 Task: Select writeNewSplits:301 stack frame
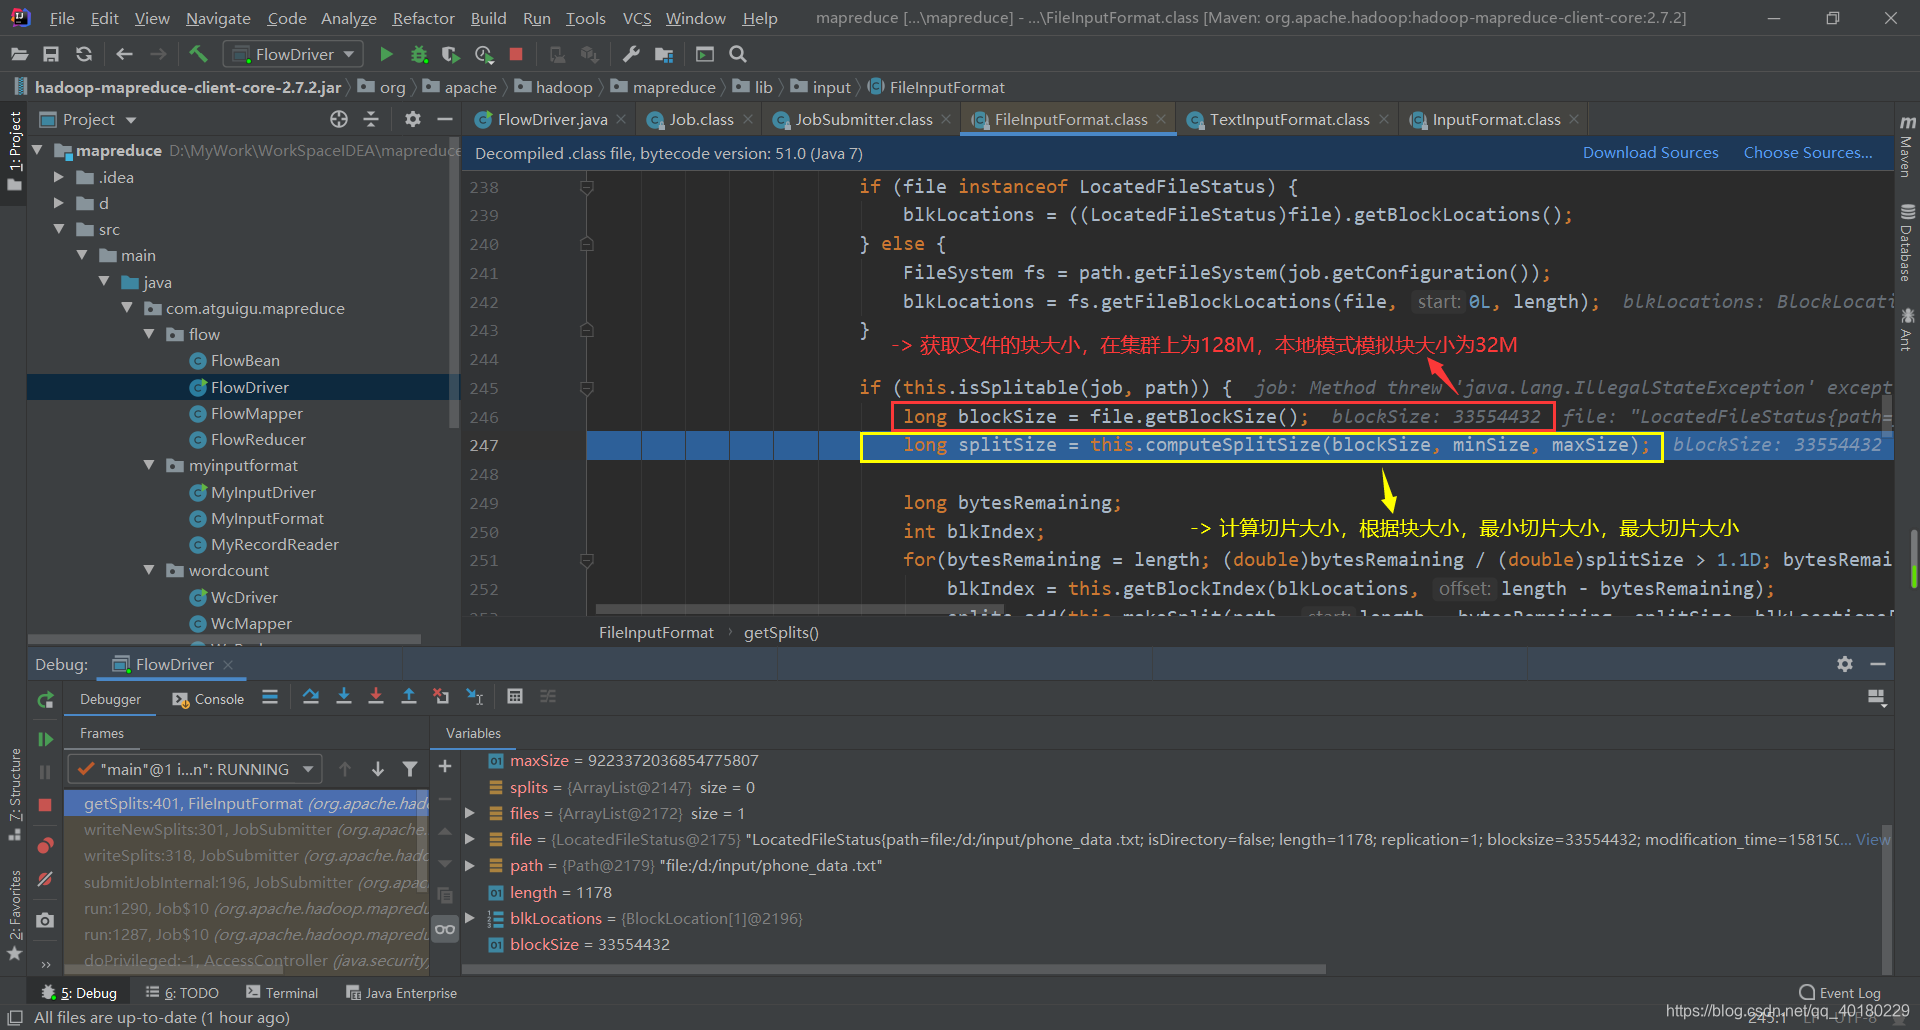pos(247,829)
